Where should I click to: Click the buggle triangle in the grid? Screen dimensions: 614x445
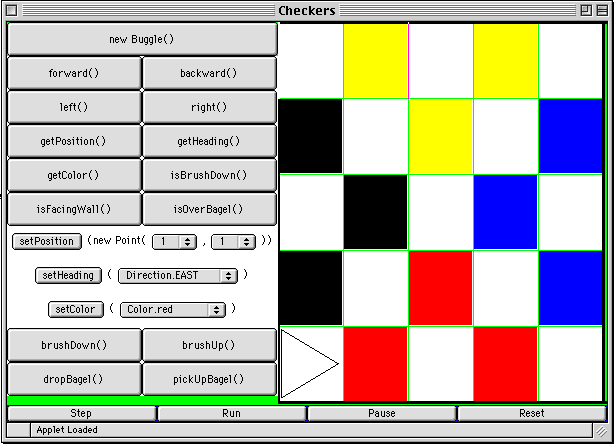pos(309,364)
